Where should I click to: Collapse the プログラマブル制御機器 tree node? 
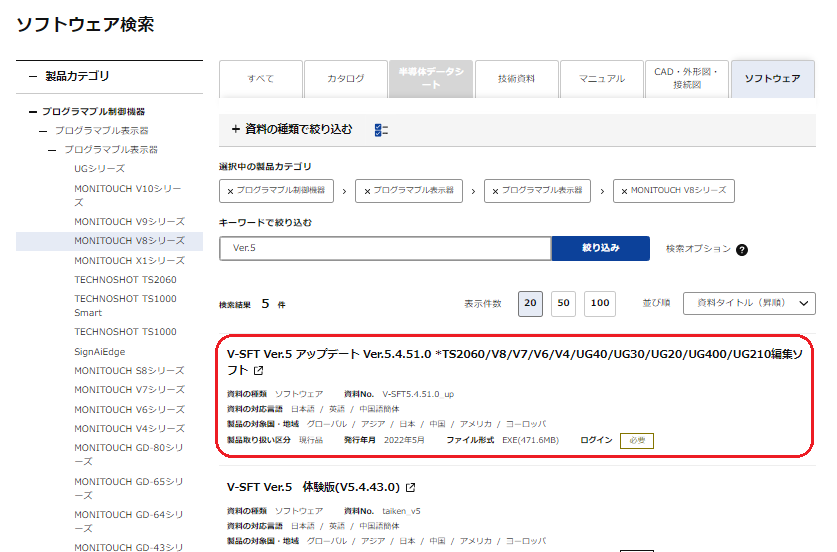pyautogui.click(x=33, y=112)
